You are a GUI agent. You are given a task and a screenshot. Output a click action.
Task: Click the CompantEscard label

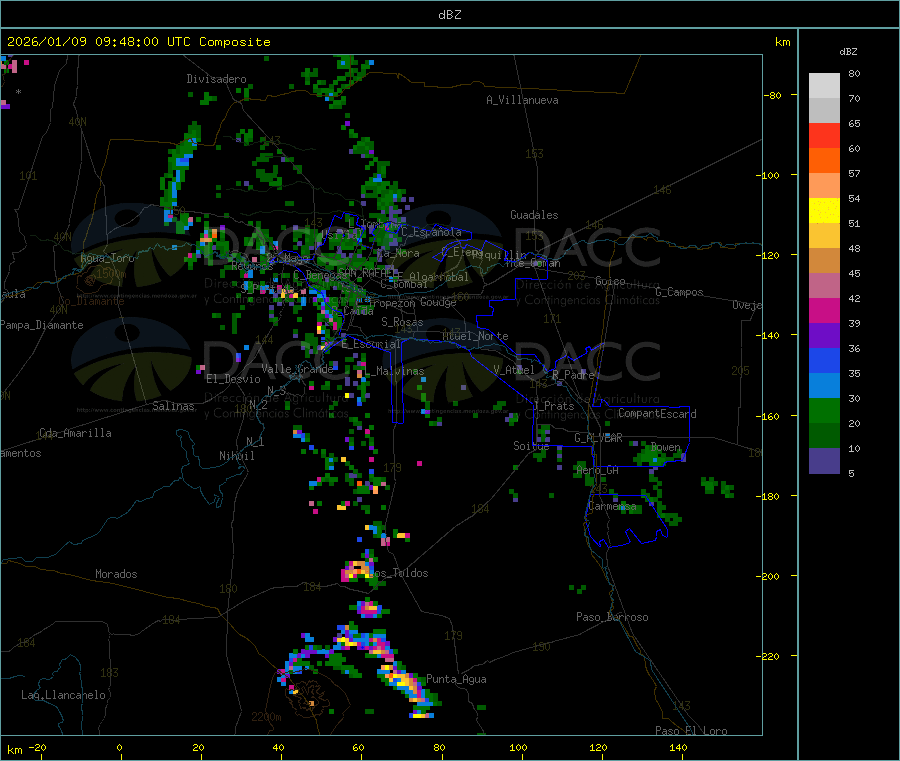(x=657, y=414)
